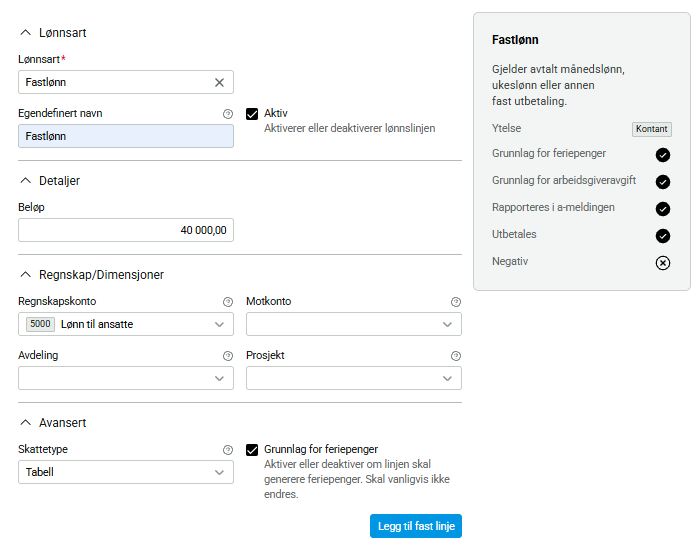Click the Rapporteres i a-meldingen label

pos(553,207)
